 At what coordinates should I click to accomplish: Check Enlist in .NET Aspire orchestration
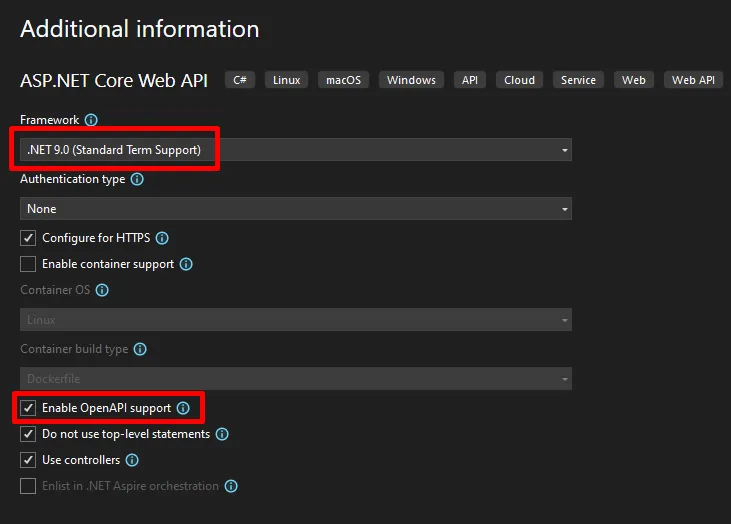pyautogui.click(x=28, y=486)
